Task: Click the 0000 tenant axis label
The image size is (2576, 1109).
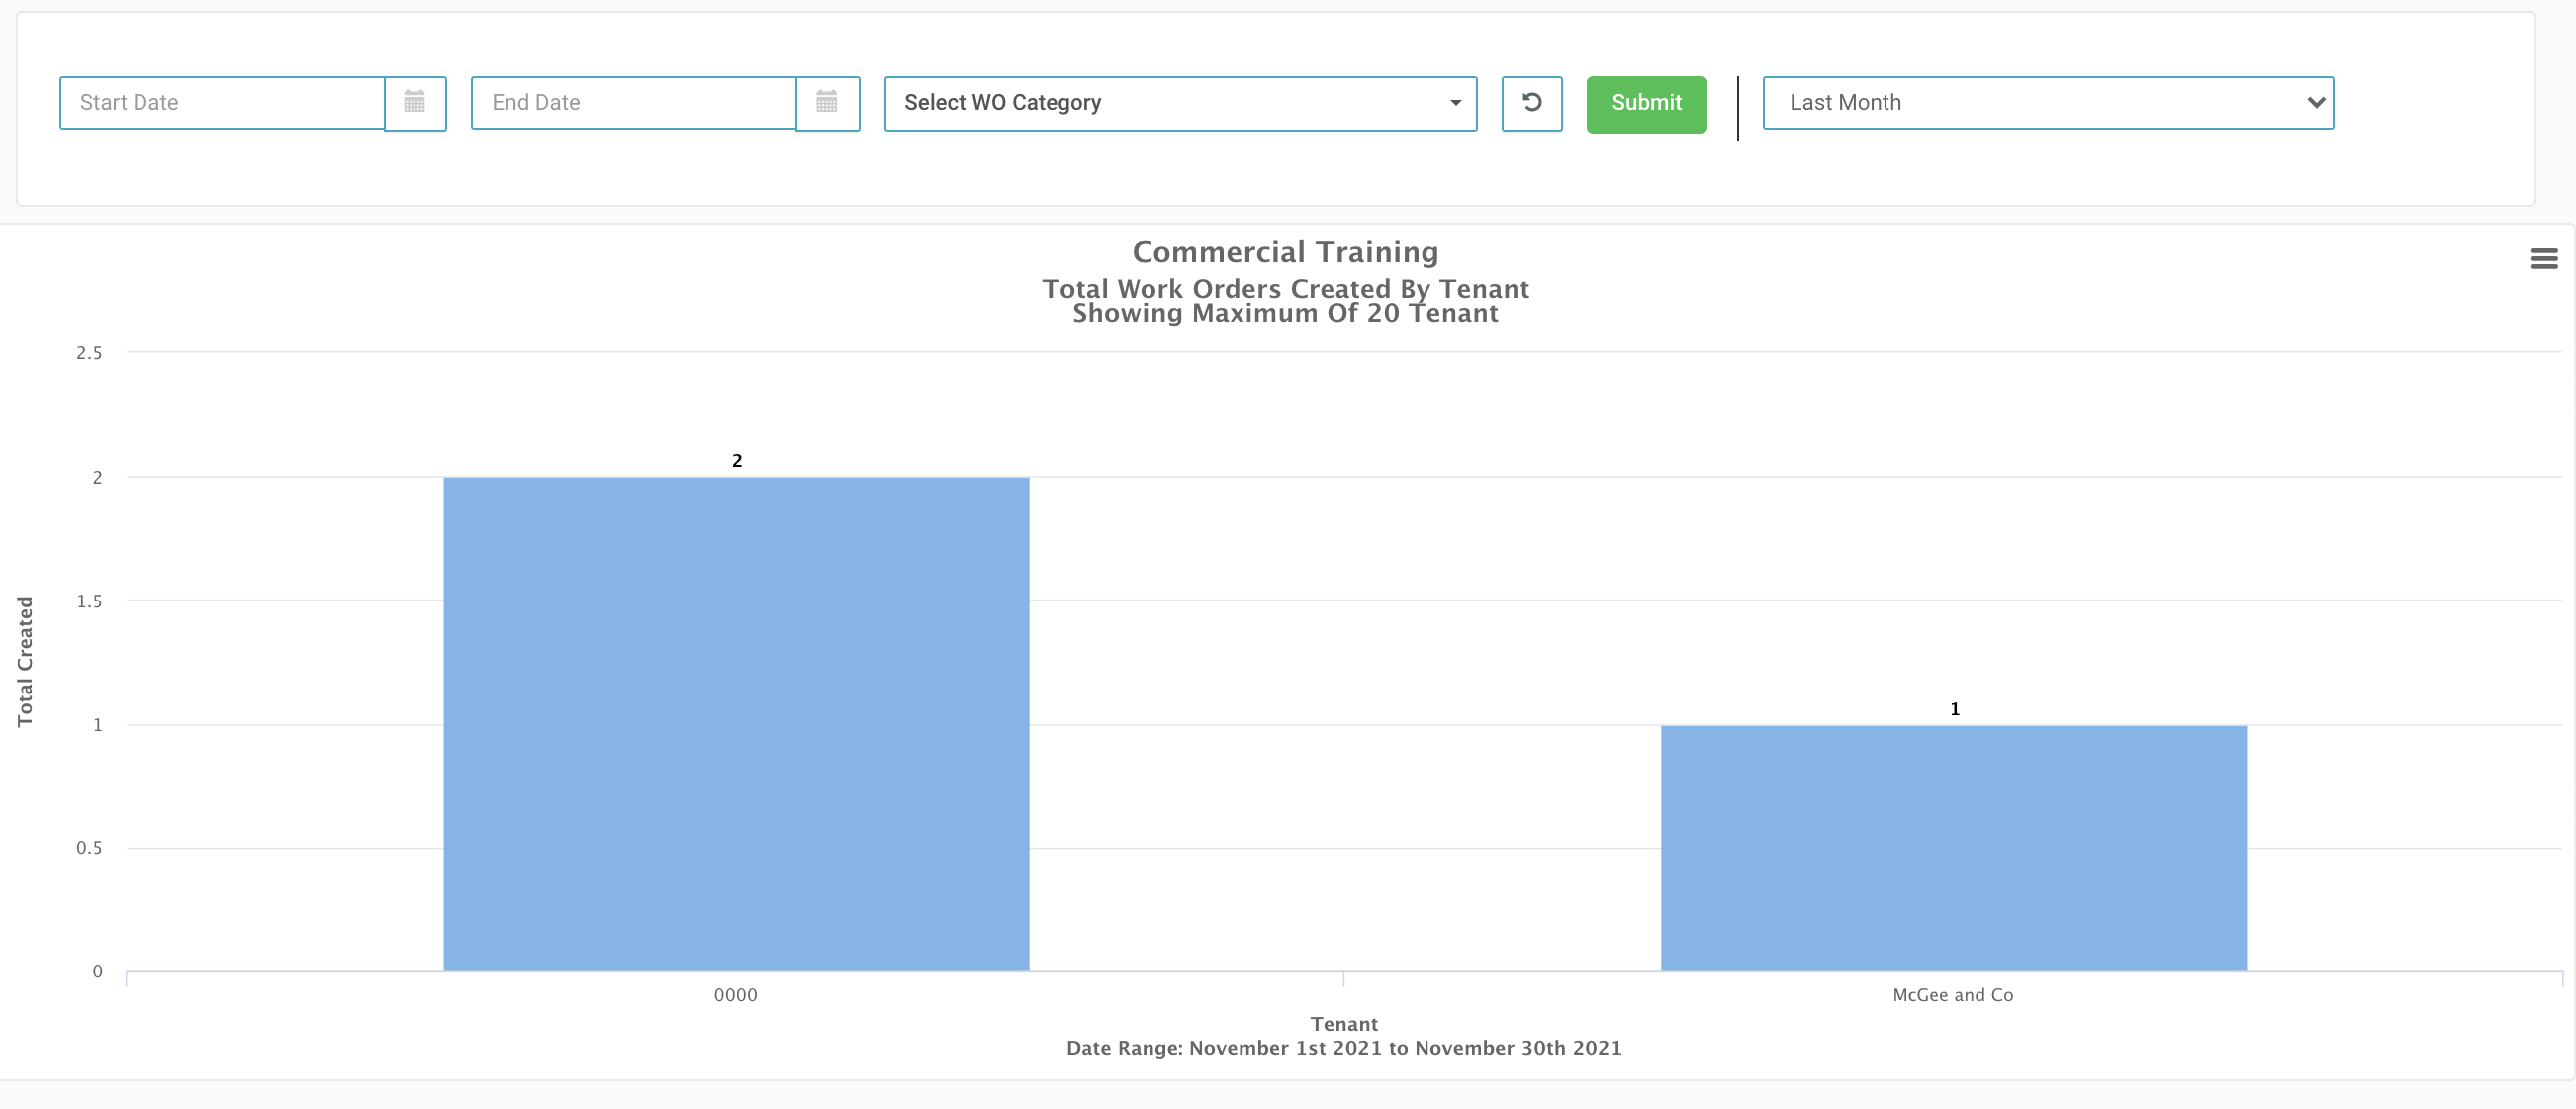Action: pos(735,995)
